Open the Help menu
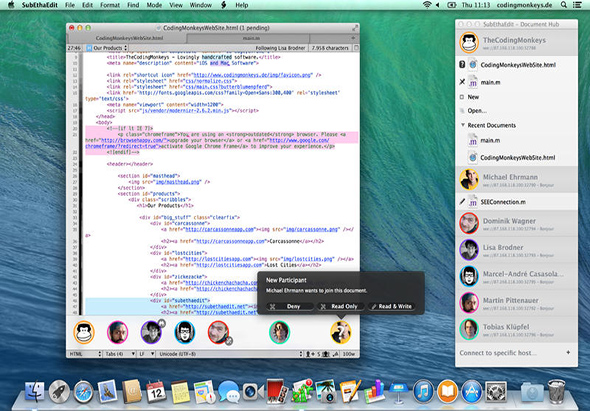The height and width of the screenshot is (411, 590). coord(242,5)
